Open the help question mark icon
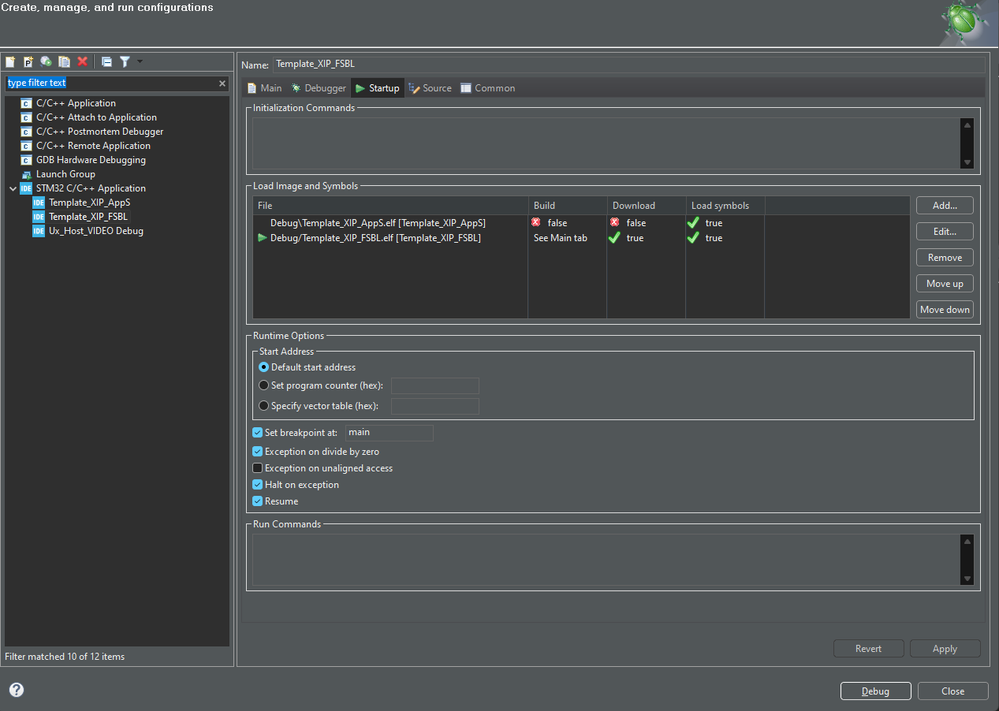 point(16,690)
